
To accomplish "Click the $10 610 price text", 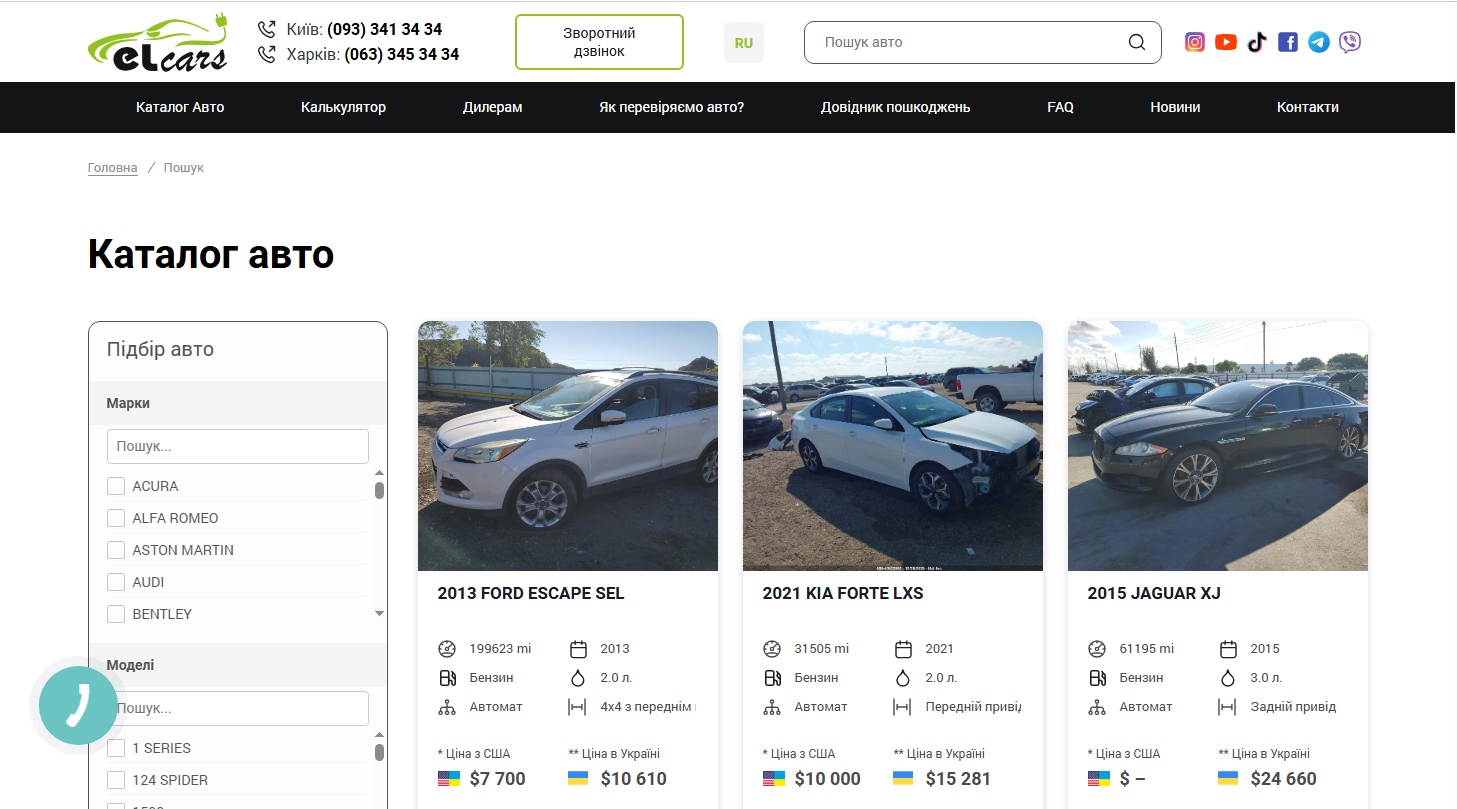I will 634,778.
